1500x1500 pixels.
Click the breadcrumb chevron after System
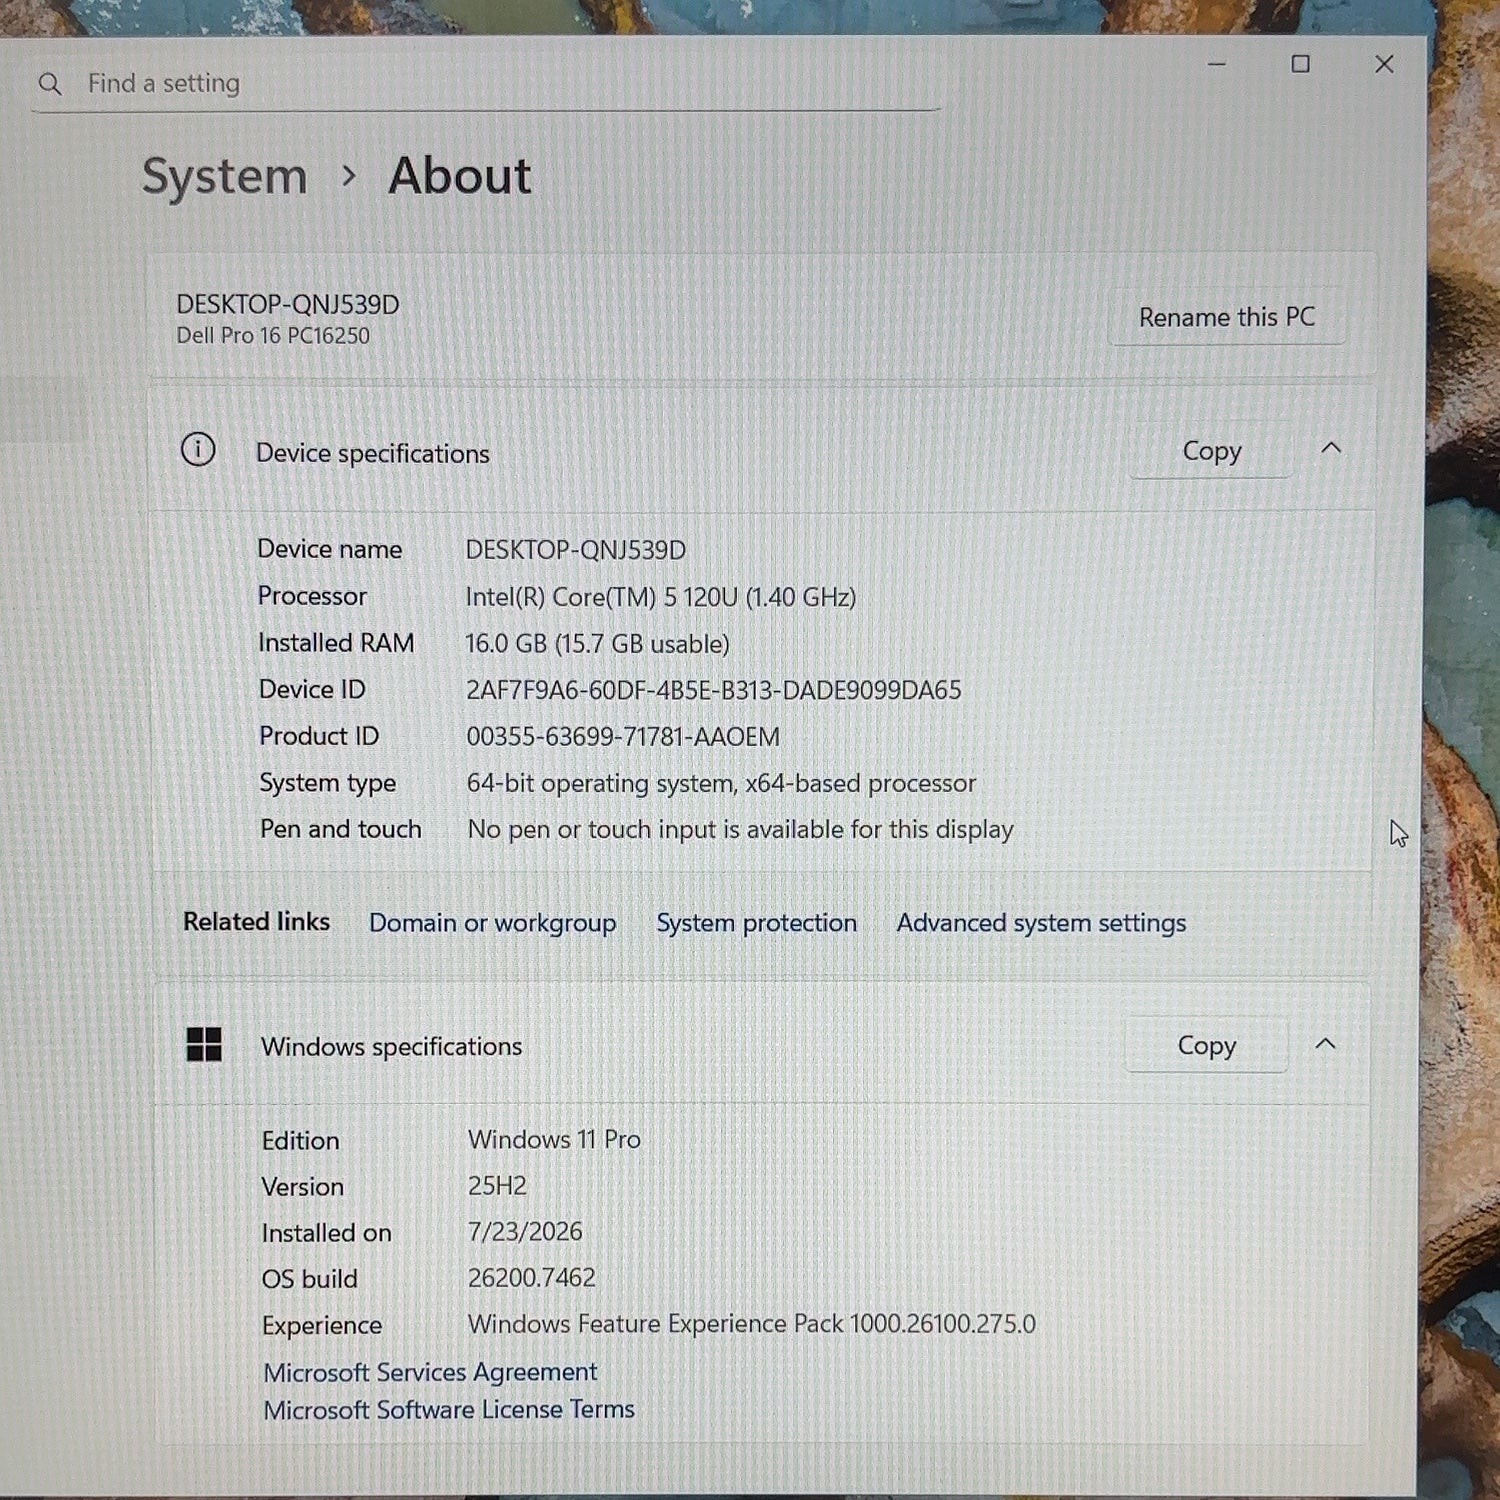(x=348, y=176)
